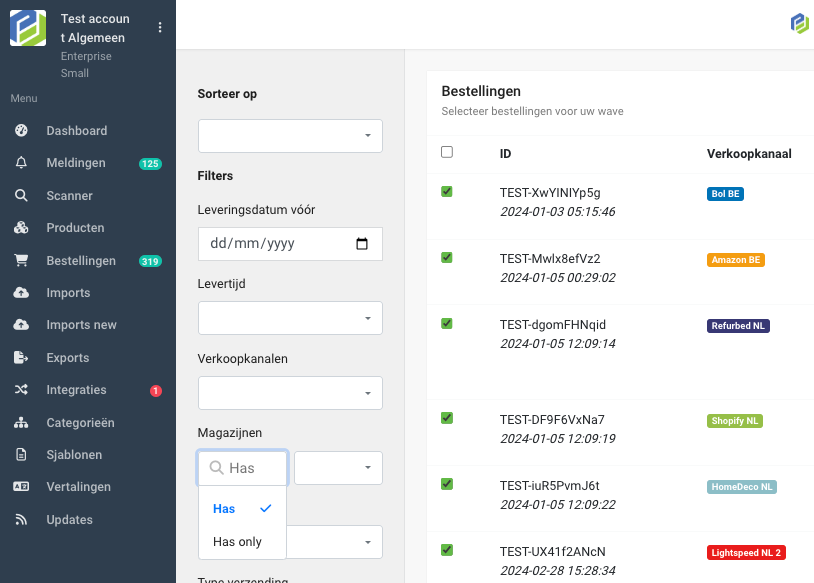Toggle the select-all orders header checkbox
Image resolution: width=814 pixels, height=583 pixels.
(447, 152)
